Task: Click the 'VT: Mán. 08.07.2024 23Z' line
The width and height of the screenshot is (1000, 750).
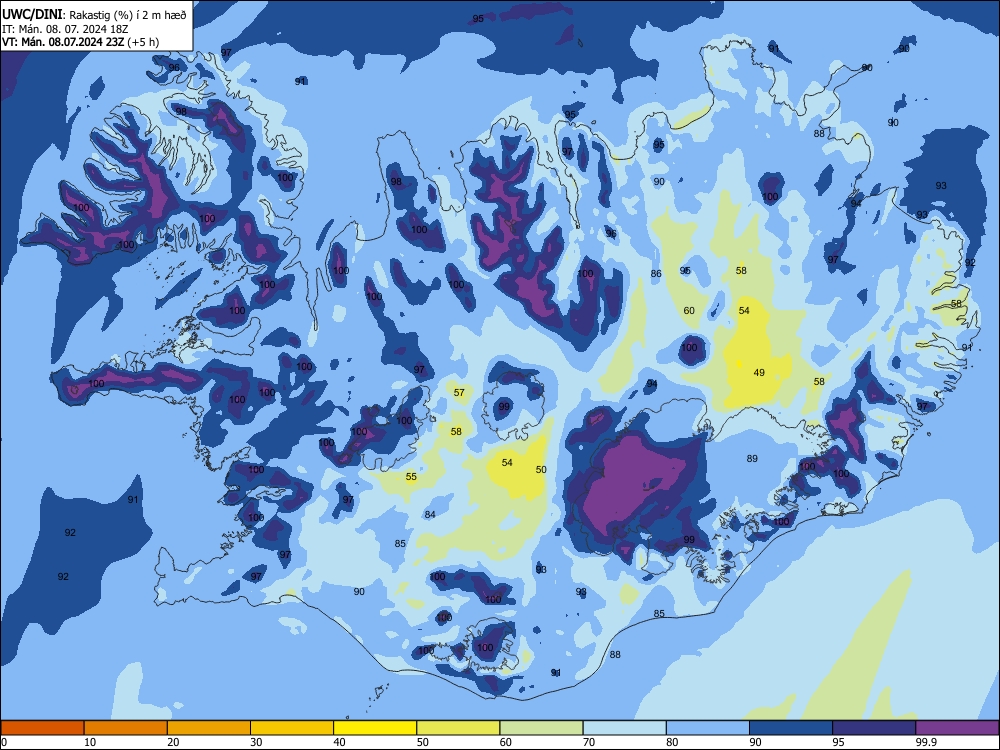Action: pos(80,42)
